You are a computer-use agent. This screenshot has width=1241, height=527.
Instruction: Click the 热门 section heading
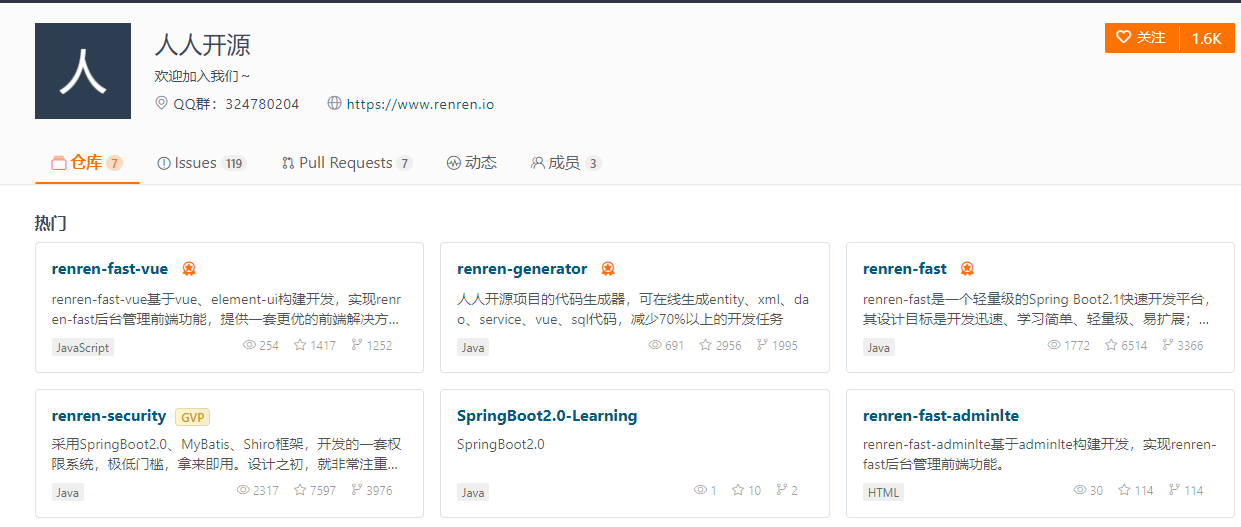[x=50, y=223]
